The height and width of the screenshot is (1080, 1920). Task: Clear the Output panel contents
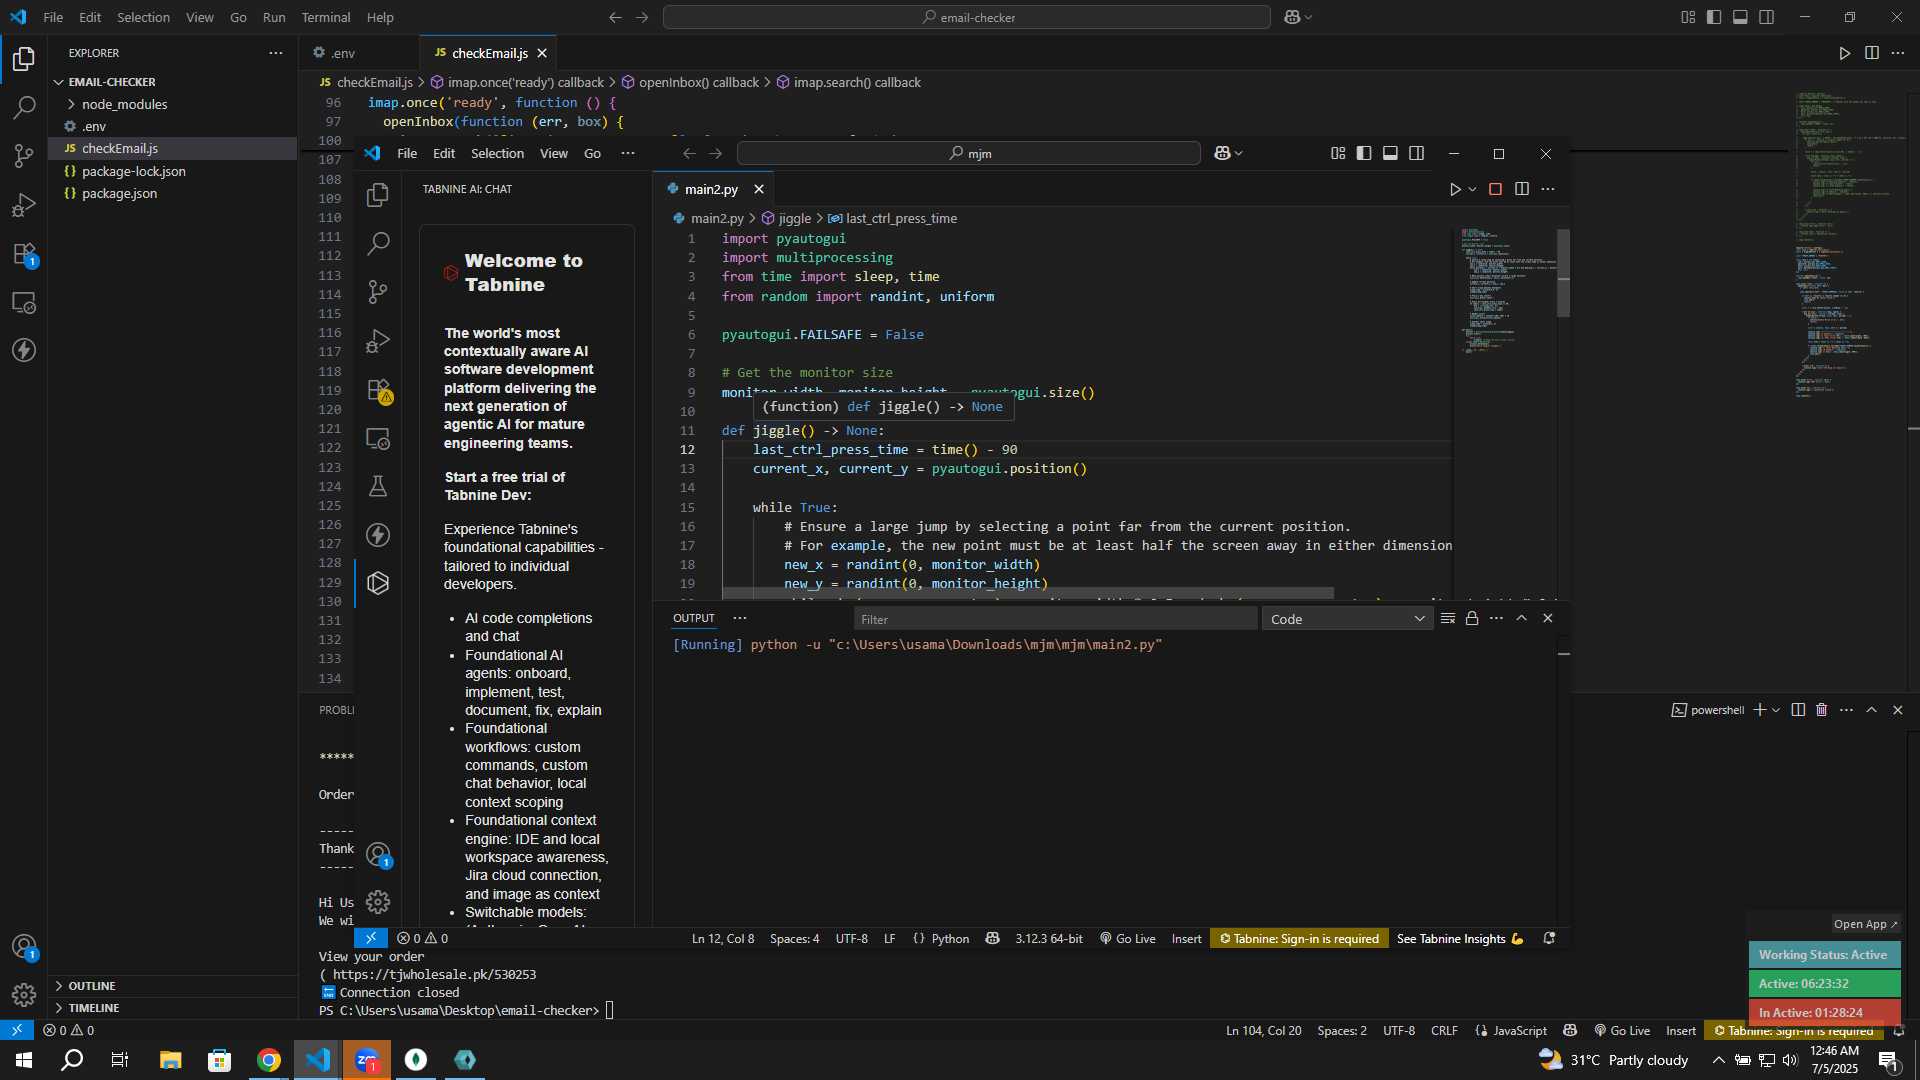[1447, 618]
